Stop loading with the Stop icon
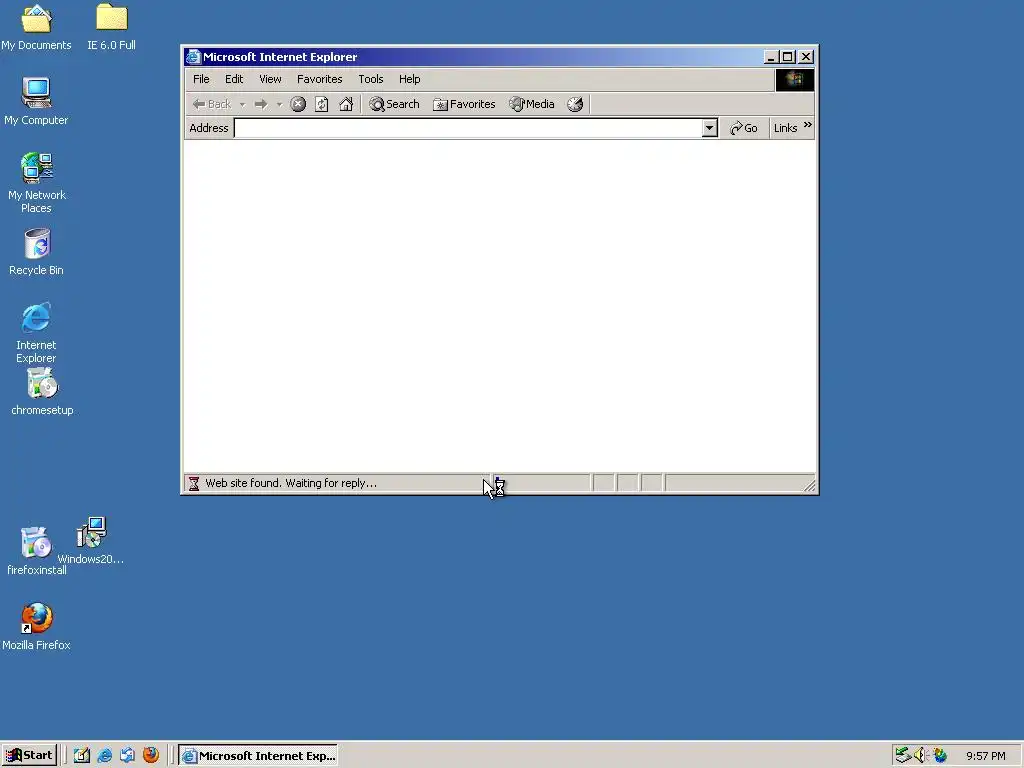The width and height of the screenshot is (1024, 768). tap(298, 104)
